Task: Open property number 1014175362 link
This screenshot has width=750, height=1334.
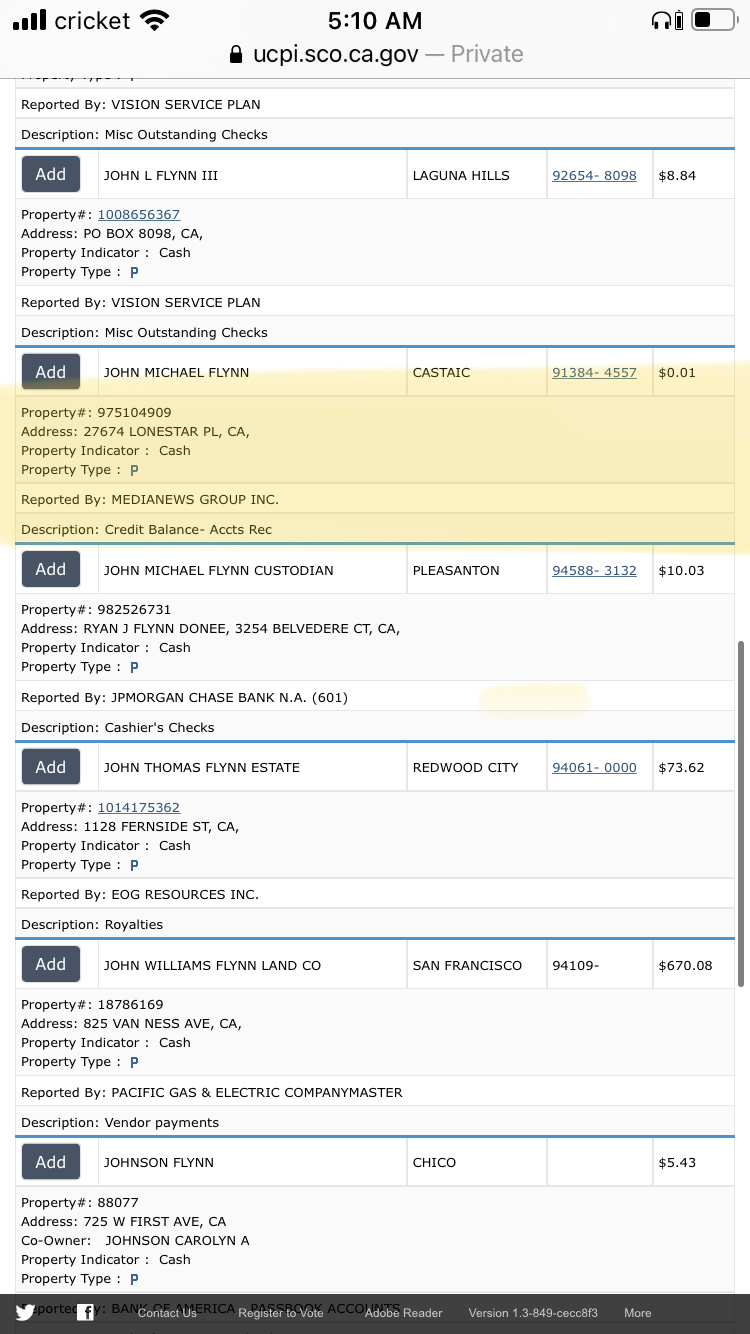Action: pos(139,808)
